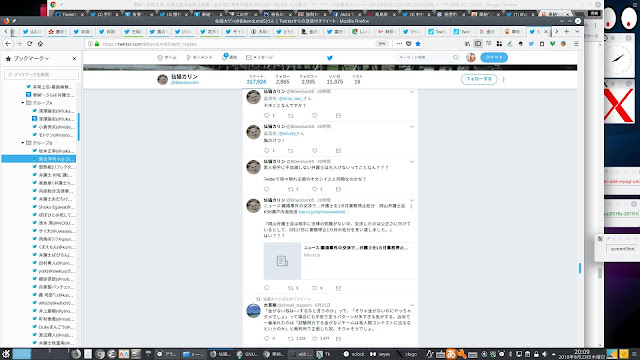This screenshot has height=360, width=640.
Task: Open the Firefox hamburger menu
Action: coord(576,44)
